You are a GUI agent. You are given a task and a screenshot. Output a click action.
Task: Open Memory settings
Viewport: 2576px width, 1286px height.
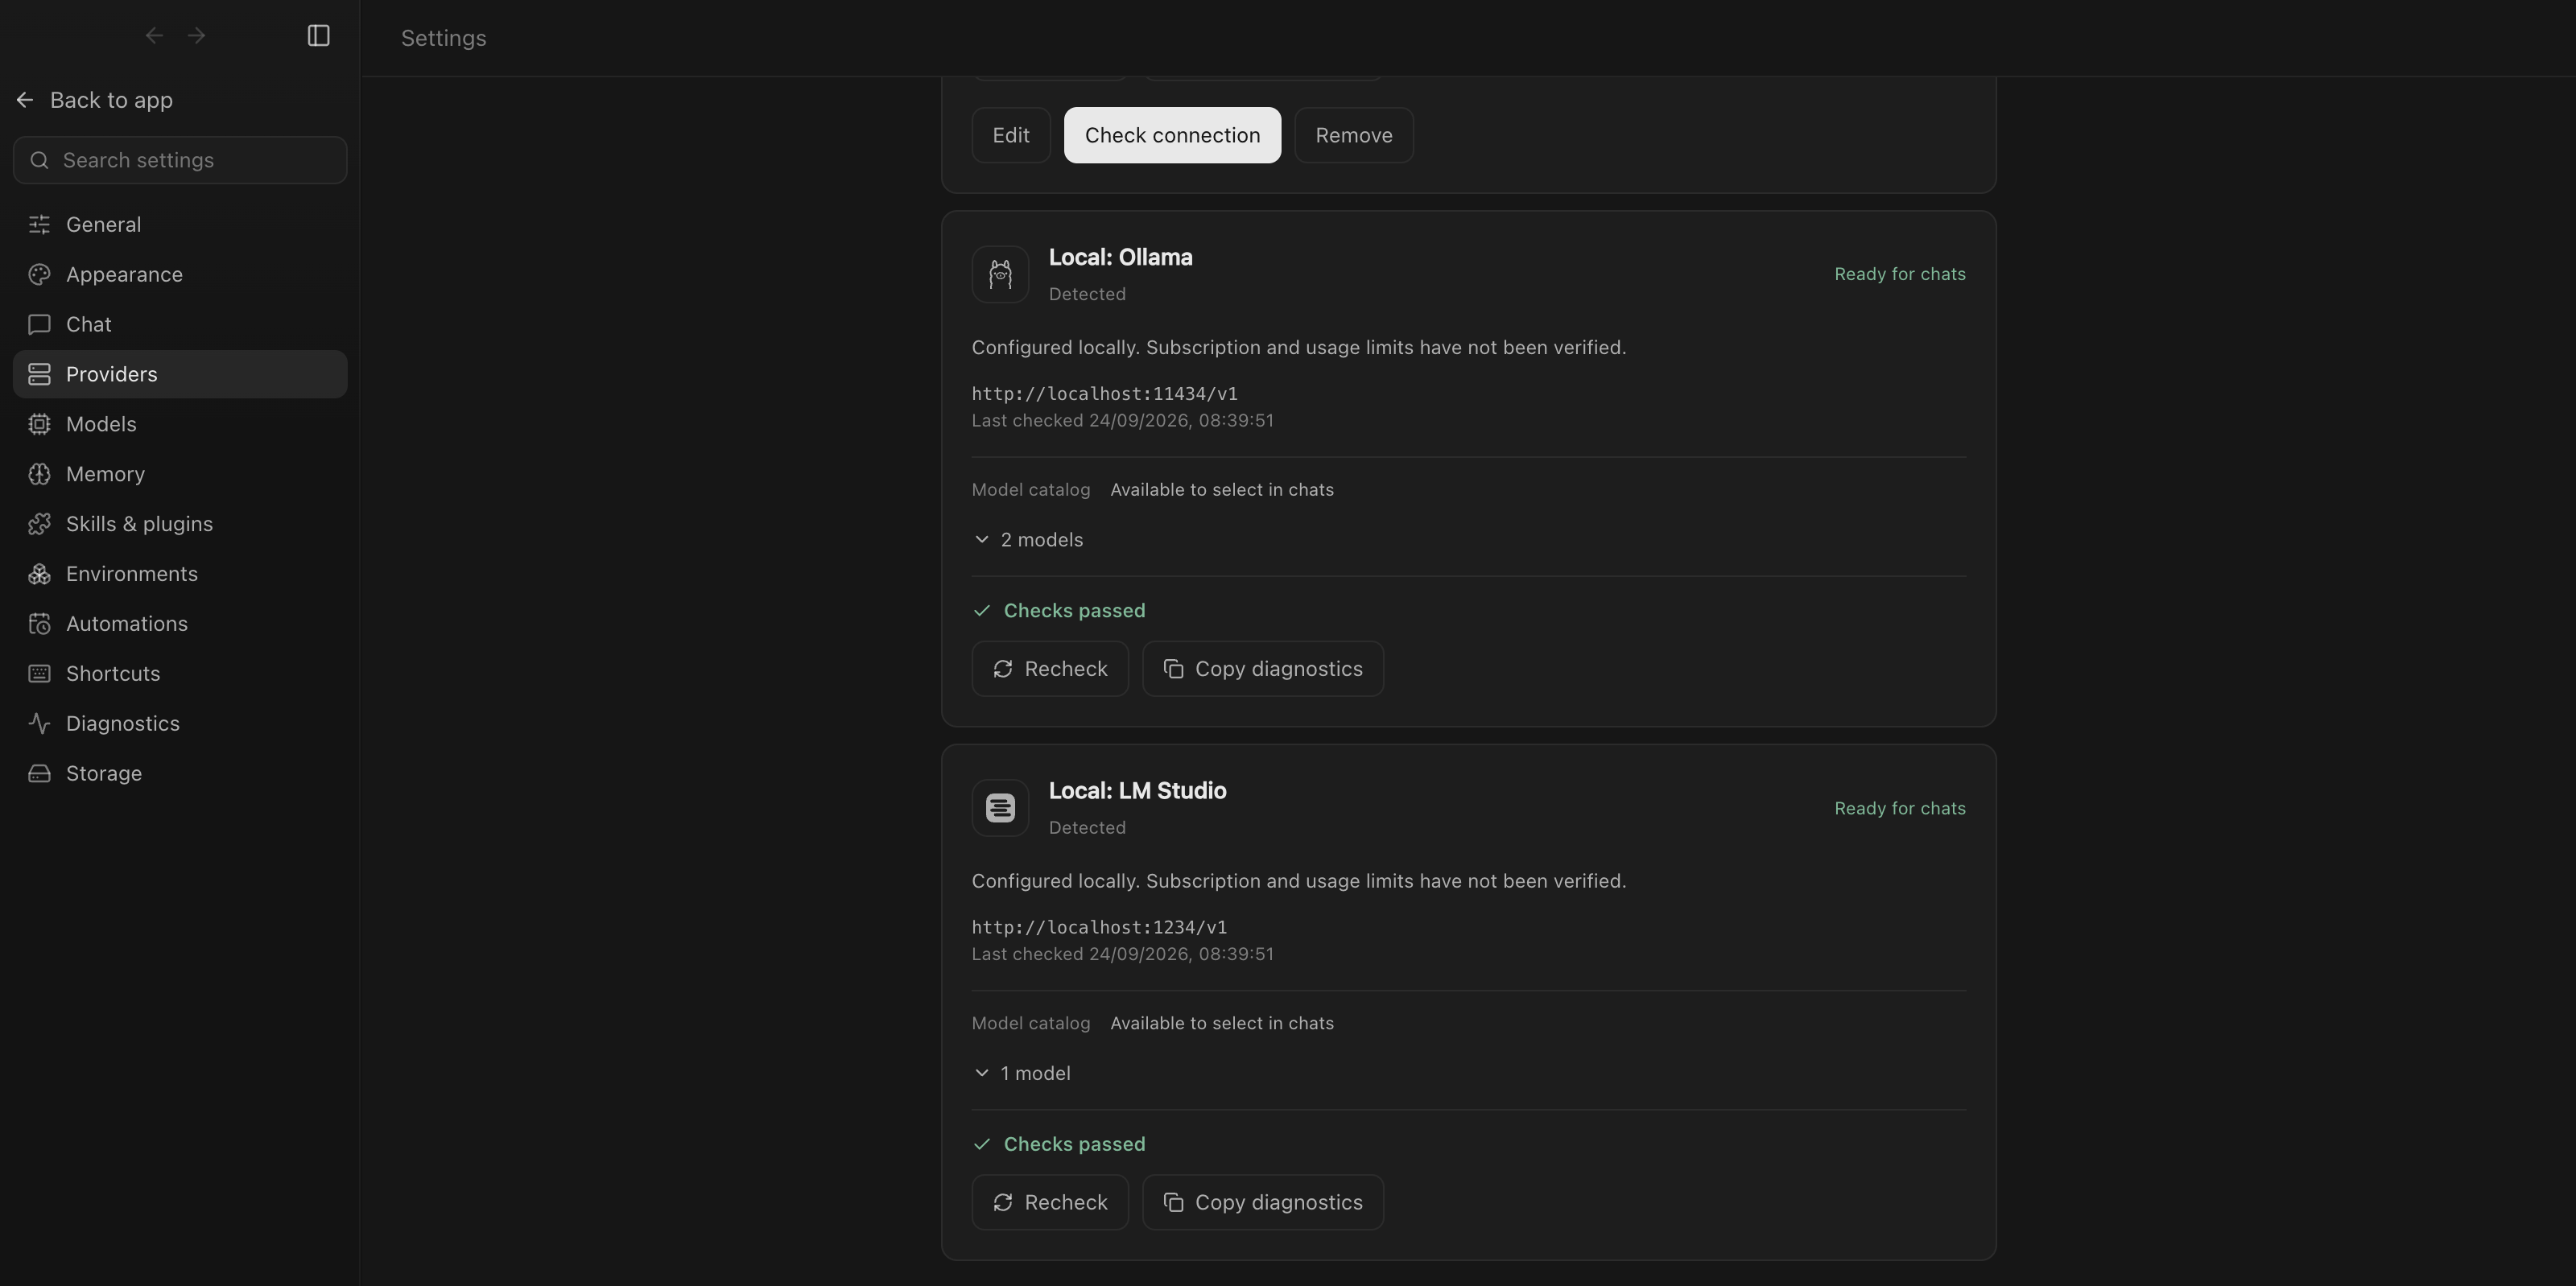pos(180,474)
